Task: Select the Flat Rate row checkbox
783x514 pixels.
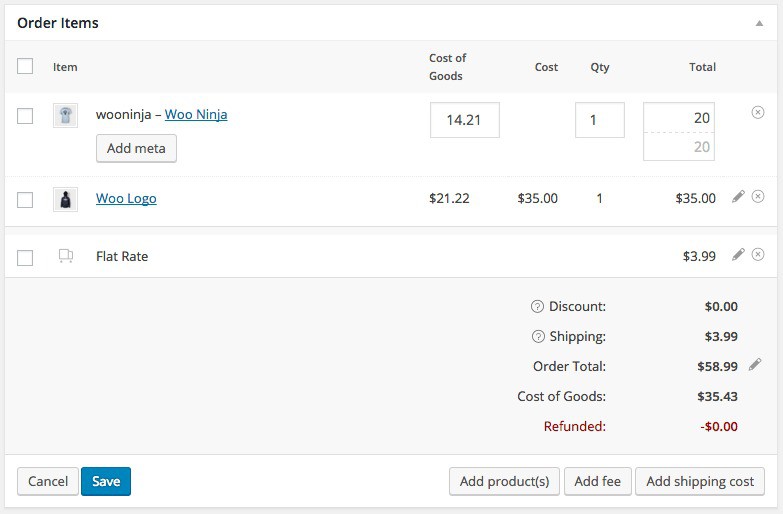Action: click(x=25, y=258)
